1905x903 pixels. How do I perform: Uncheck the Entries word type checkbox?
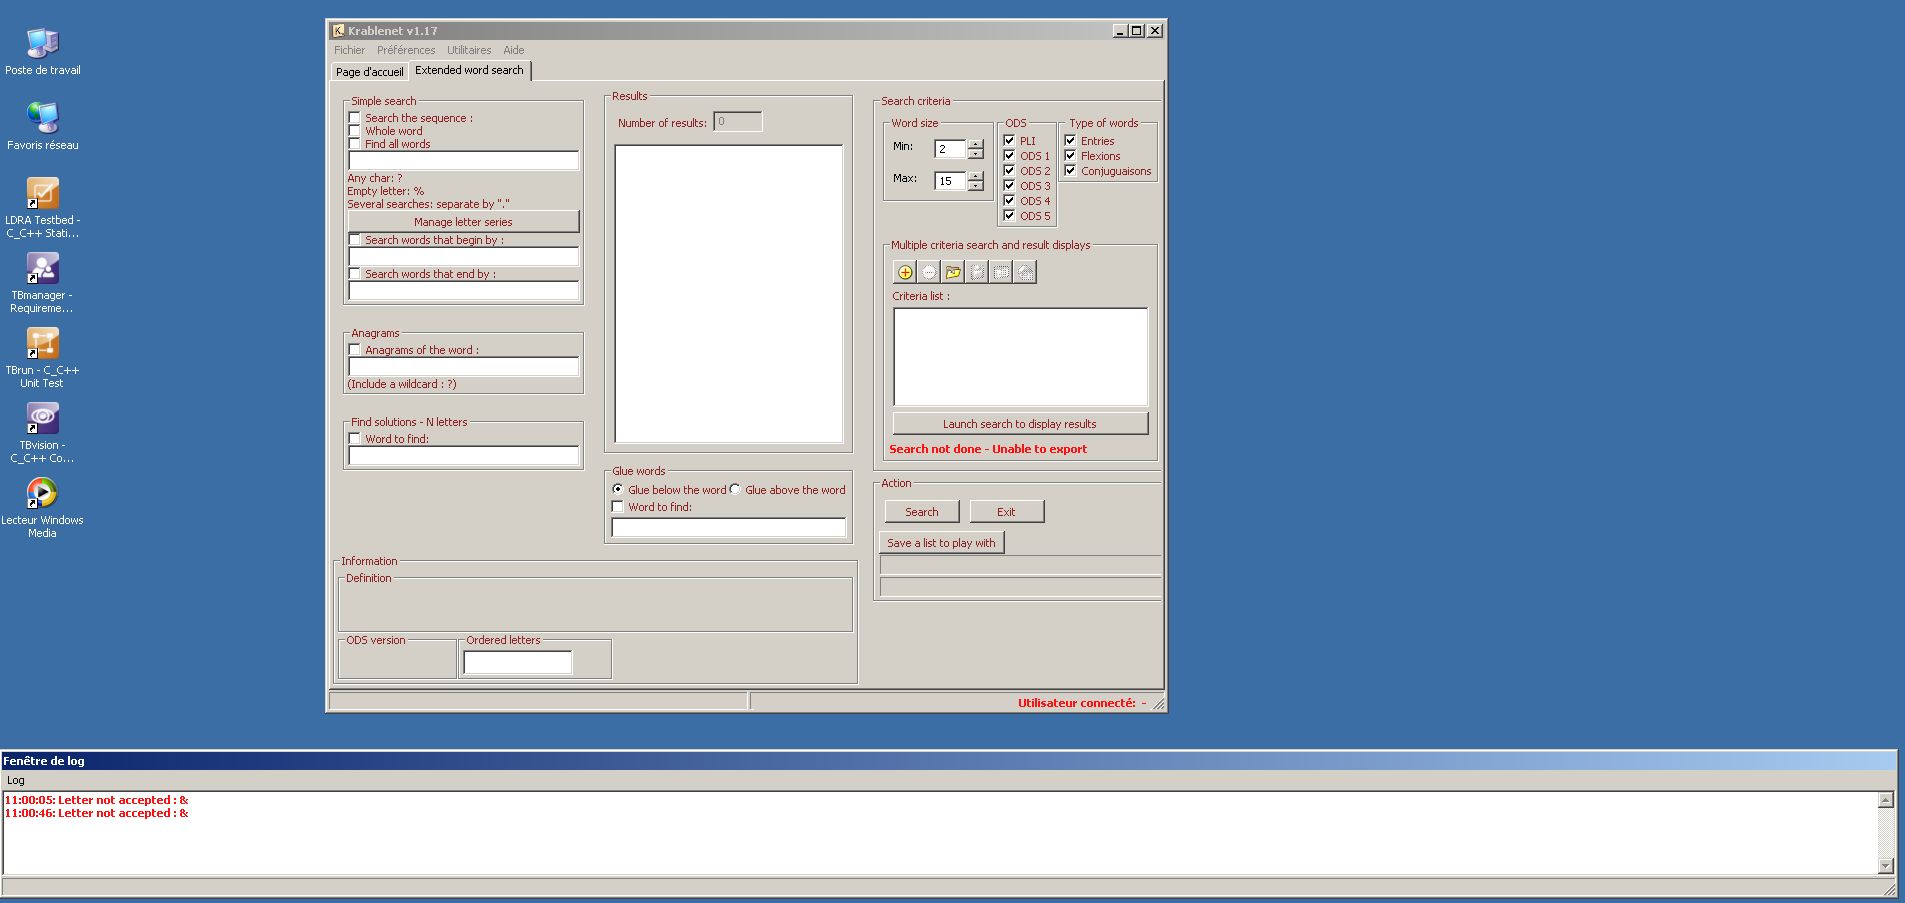[x=1070, y=141]
